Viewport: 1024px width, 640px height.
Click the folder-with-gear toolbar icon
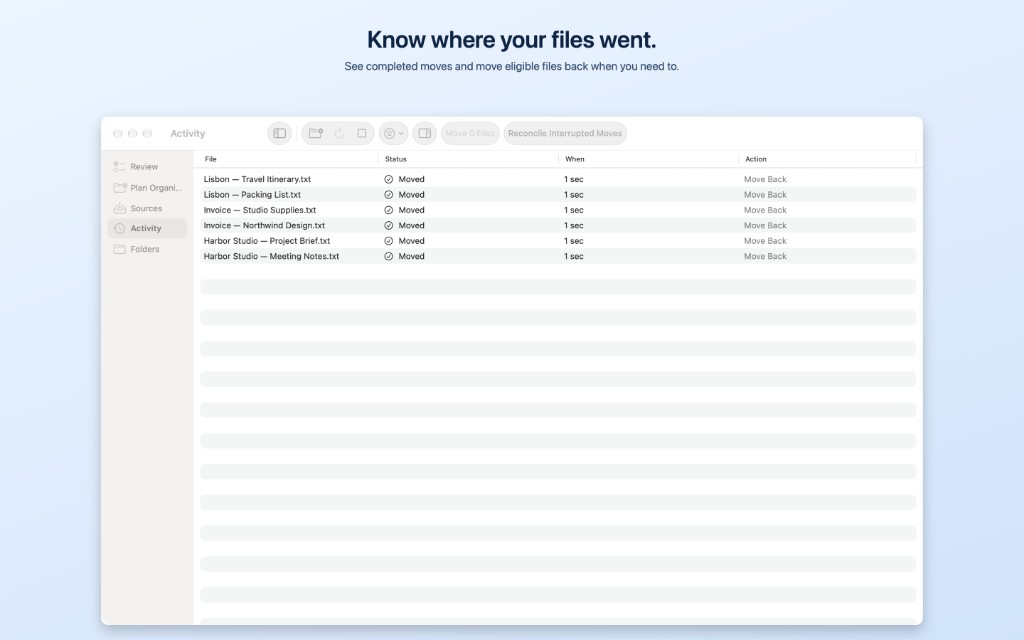pos(316,133)
